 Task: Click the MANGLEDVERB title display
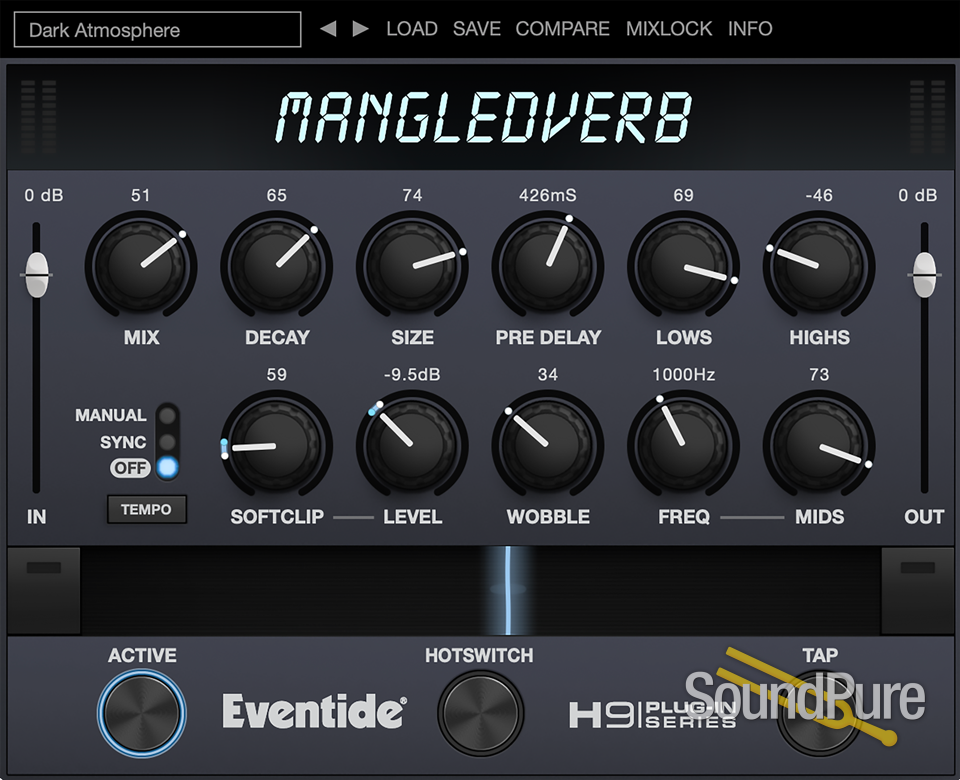tap(484, 118)
